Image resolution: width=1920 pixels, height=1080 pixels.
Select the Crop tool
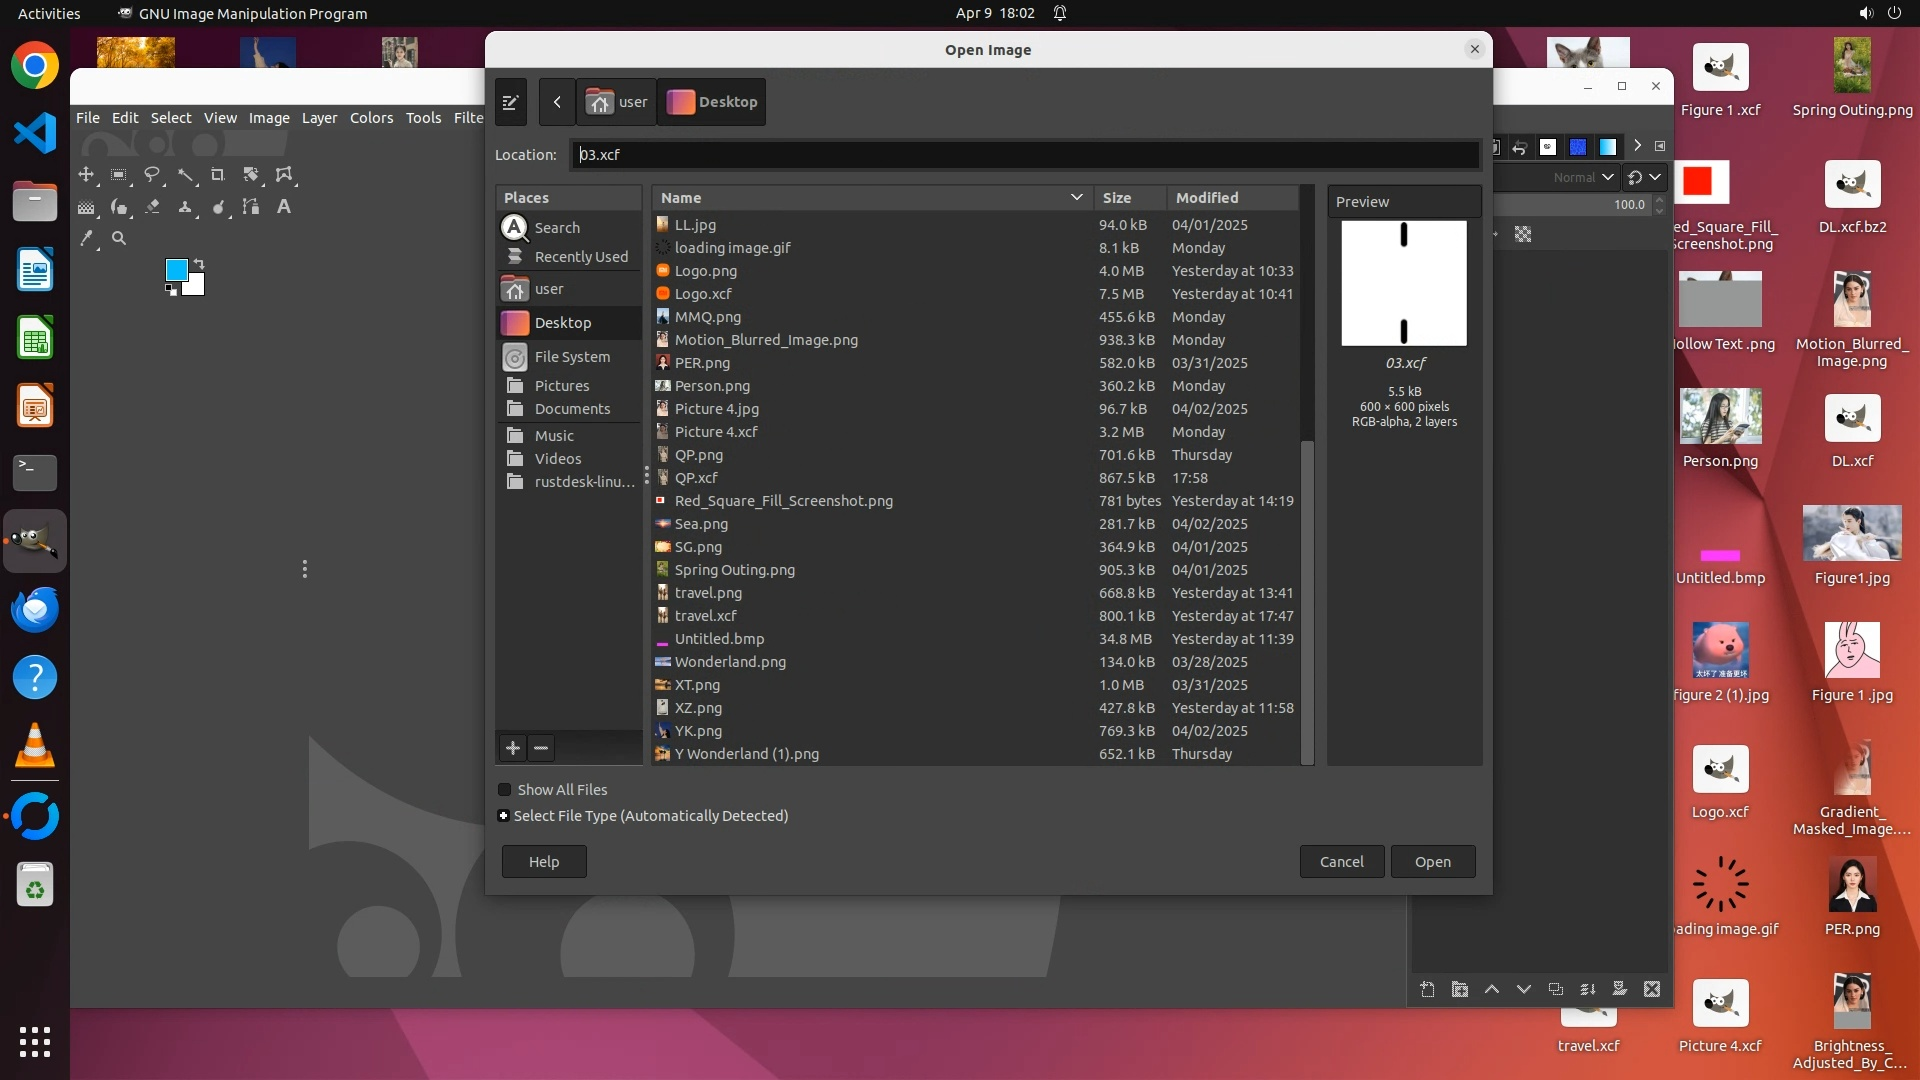(218, 175)
